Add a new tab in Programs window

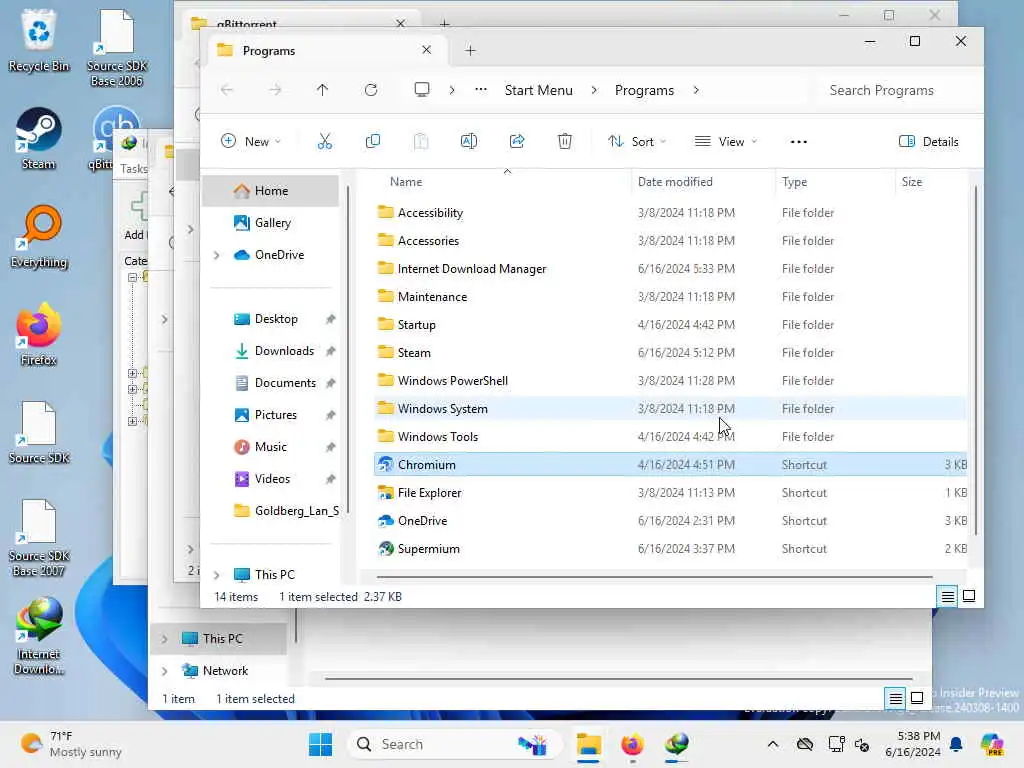point(470,50)
